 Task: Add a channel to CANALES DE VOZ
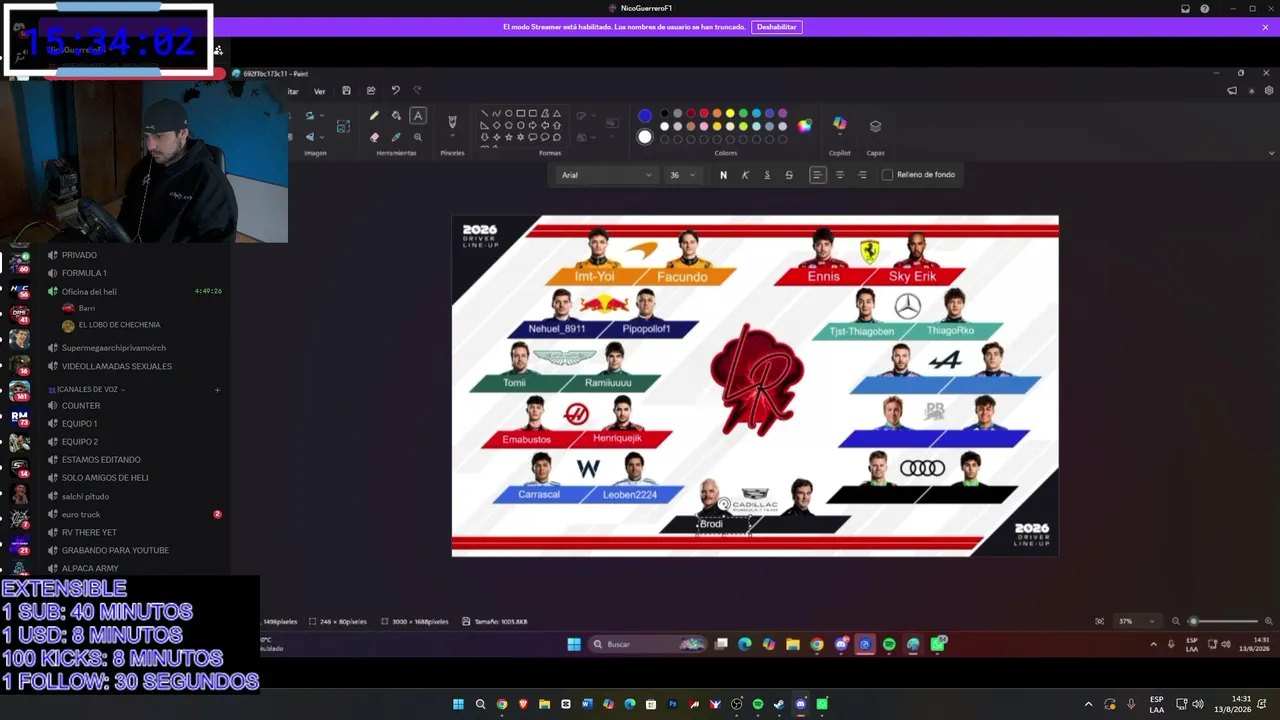coord(217,390)
